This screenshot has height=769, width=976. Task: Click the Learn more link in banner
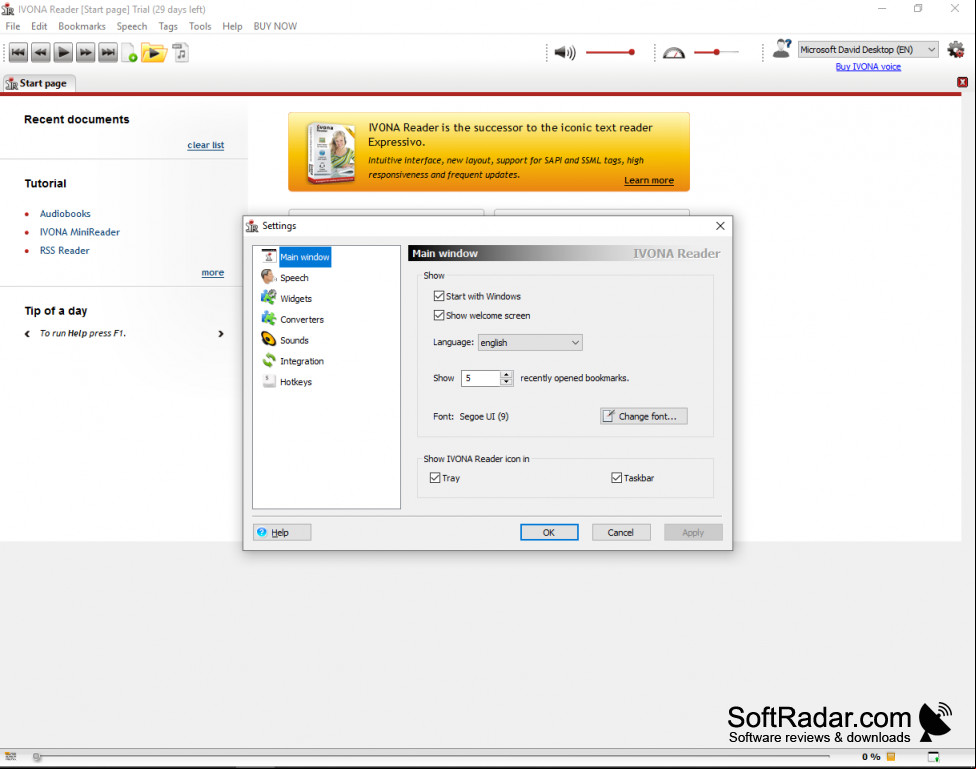click(x=649, y=180)
